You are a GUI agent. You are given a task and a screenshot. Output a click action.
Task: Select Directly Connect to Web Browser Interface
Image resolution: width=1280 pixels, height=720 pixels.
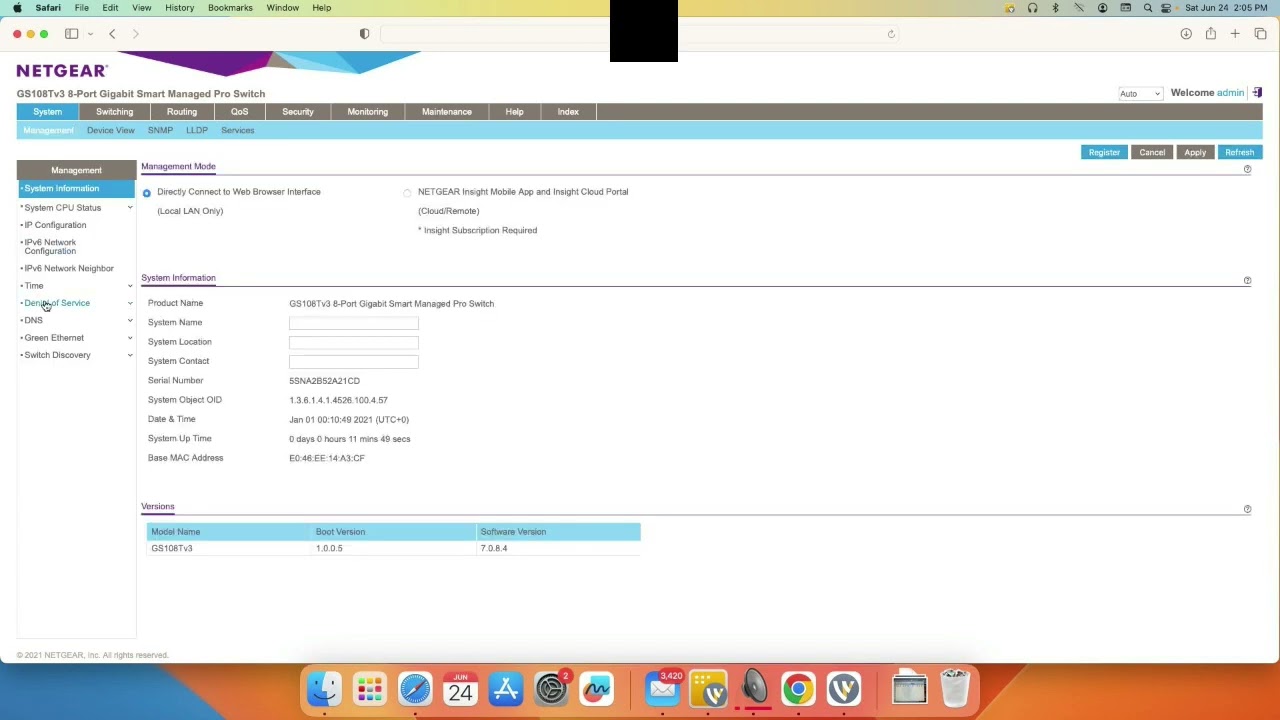(x=147, y=193)
